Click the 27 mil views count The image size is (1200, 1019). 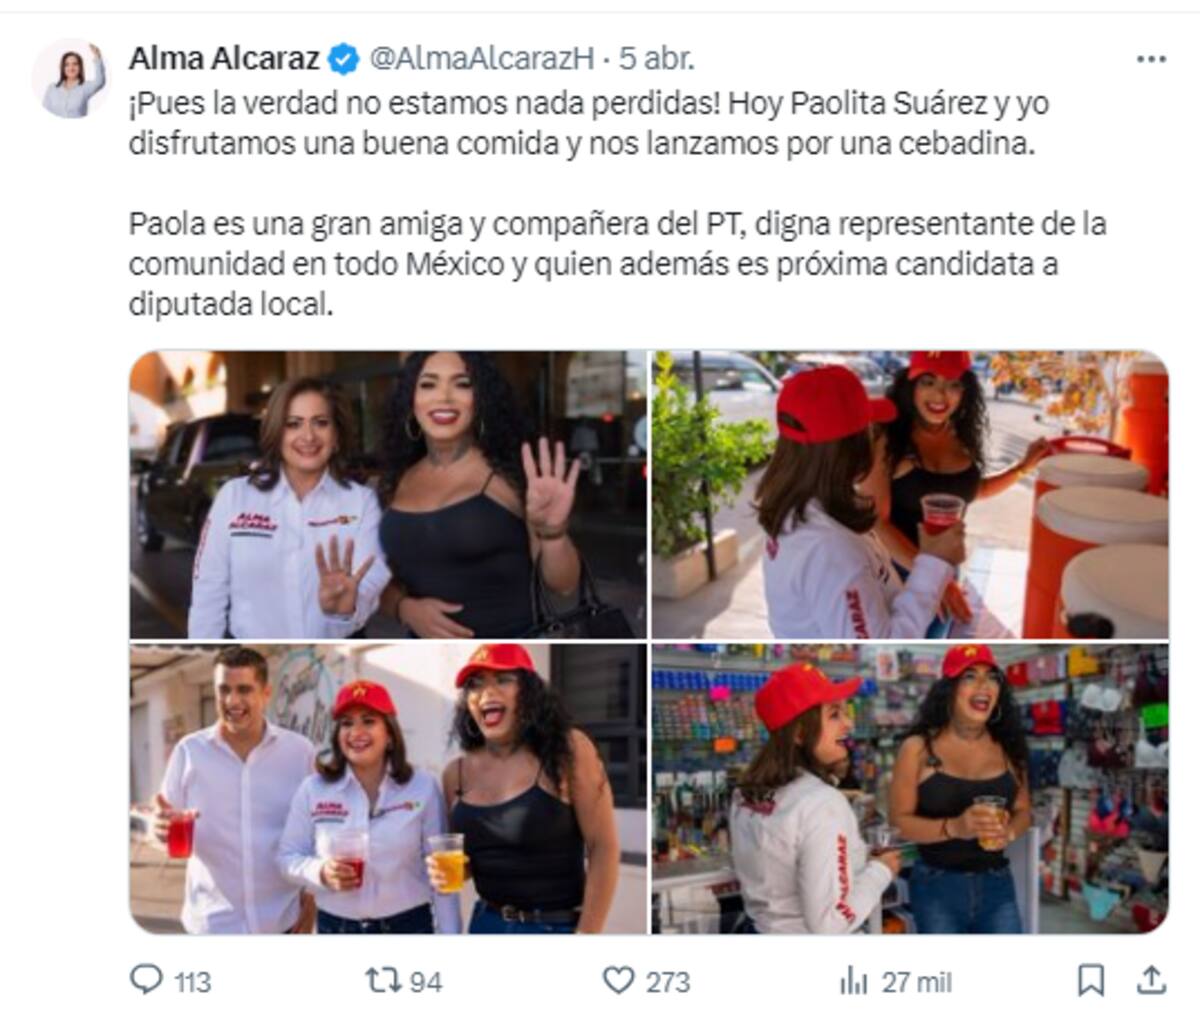coord(916,982)
